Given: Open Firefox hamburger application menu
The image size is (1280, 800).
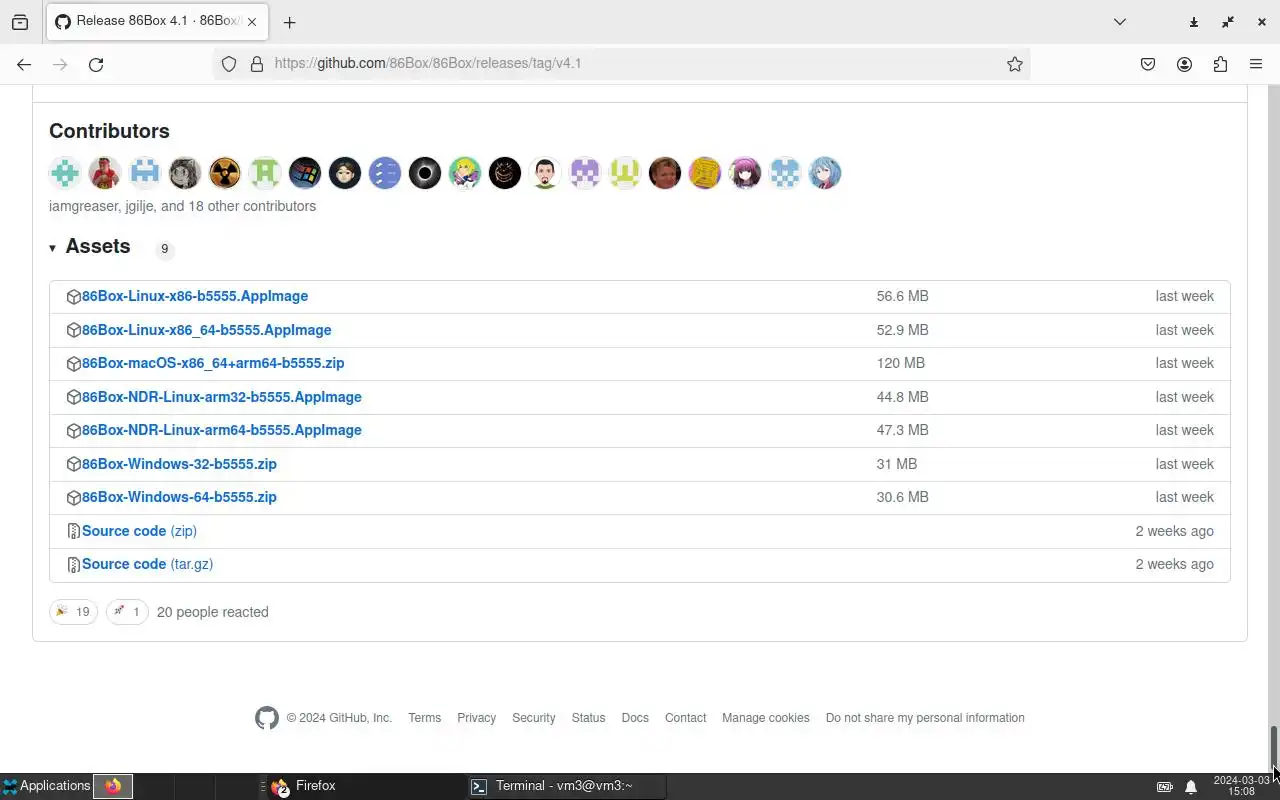Looking at the screenshot, I should [x=1256, y=64].
